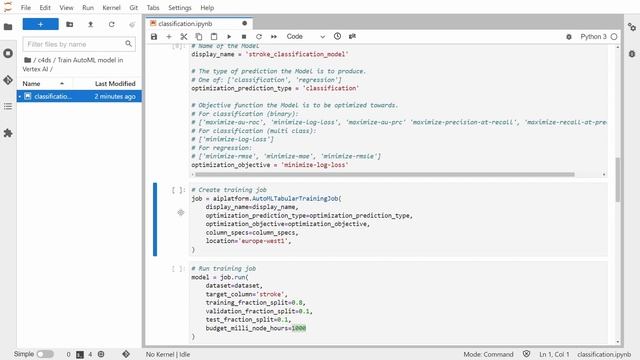The width and height of the screenshot is (640, 360).
Task: Click the git diamond icon in status bar
Action: (126, 354)
